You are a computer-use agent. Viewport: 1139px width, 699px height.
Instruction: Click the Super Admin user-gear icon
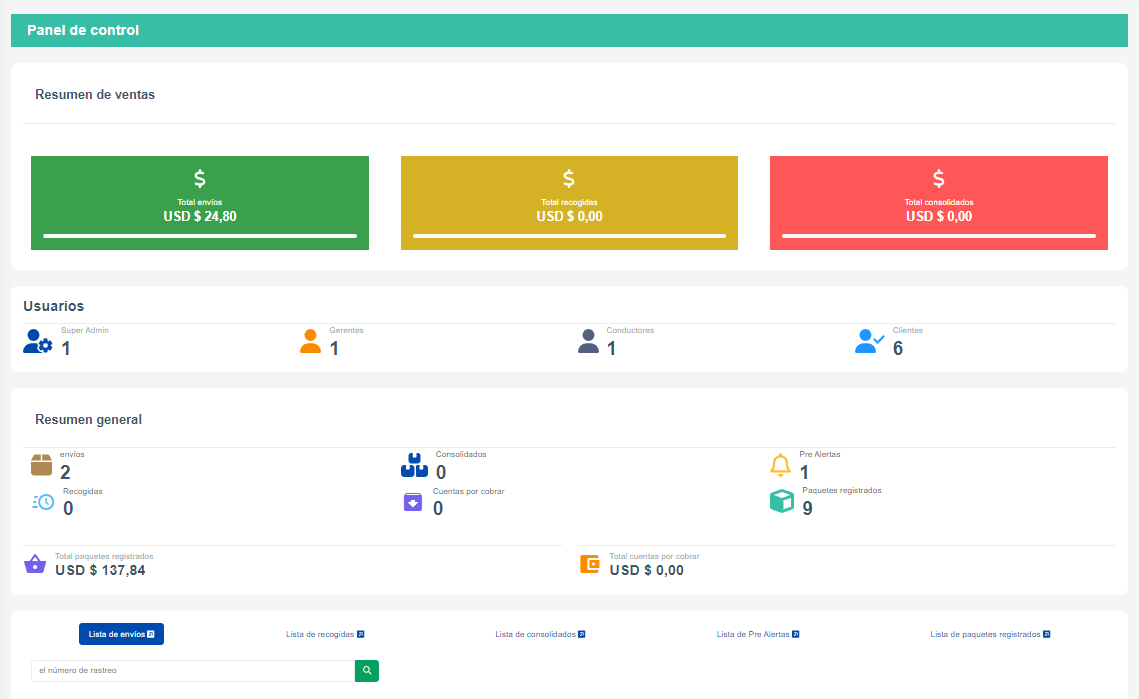(37, 342)
